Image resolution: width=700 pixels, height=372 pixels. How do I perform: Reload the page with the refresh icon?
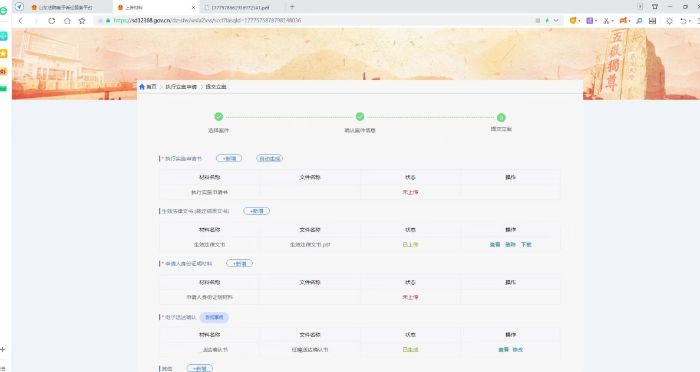coord(52,21)
